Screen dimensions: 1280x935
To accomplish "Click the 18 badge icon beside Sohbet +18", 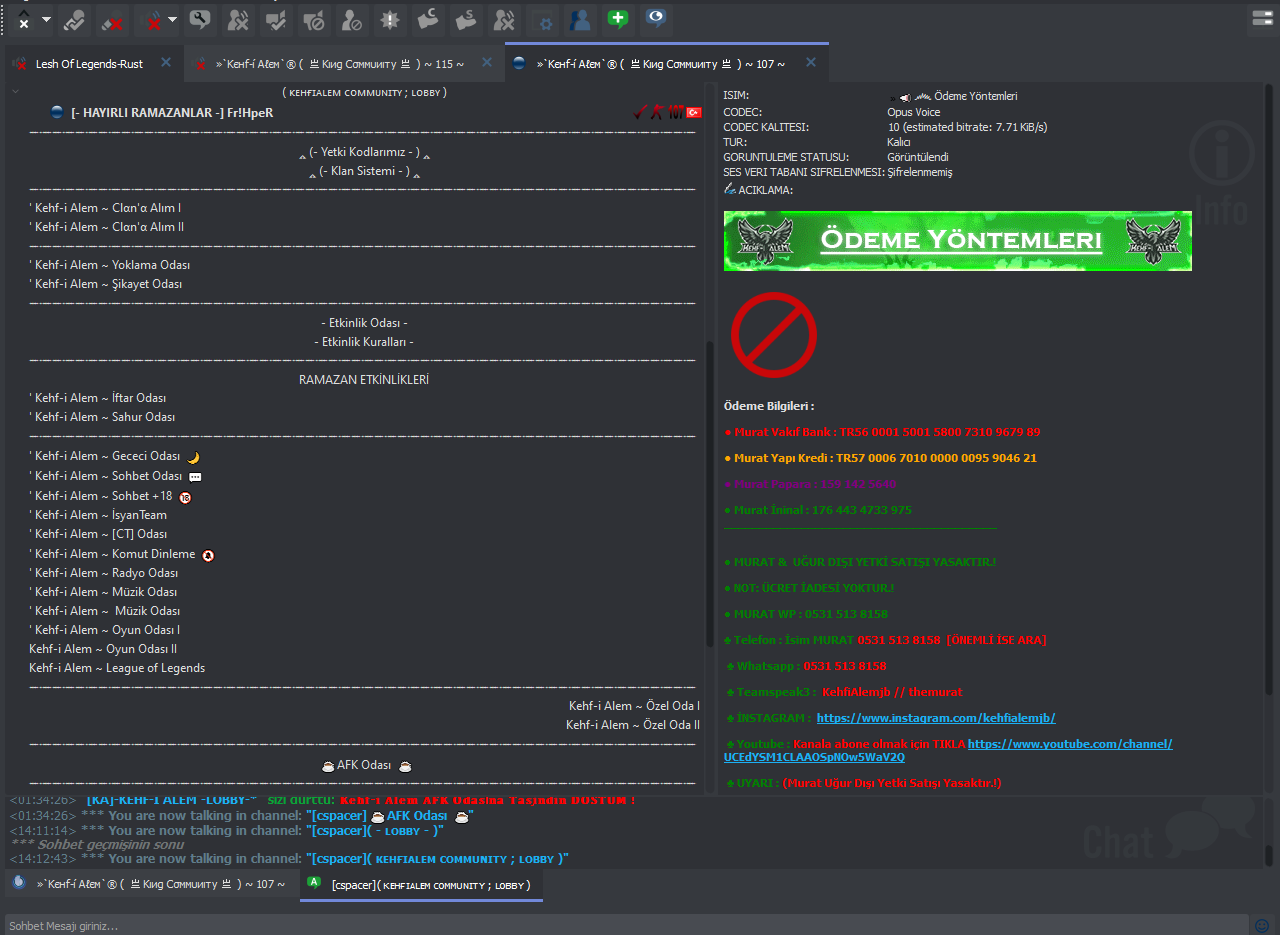I will 185,497.
